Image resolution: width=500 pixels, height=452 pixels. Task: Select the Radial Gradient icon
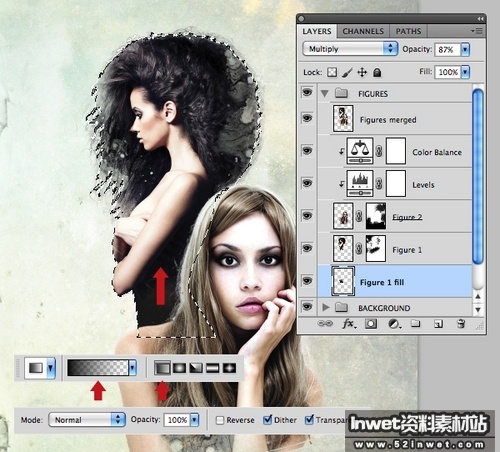pos(179,368)
